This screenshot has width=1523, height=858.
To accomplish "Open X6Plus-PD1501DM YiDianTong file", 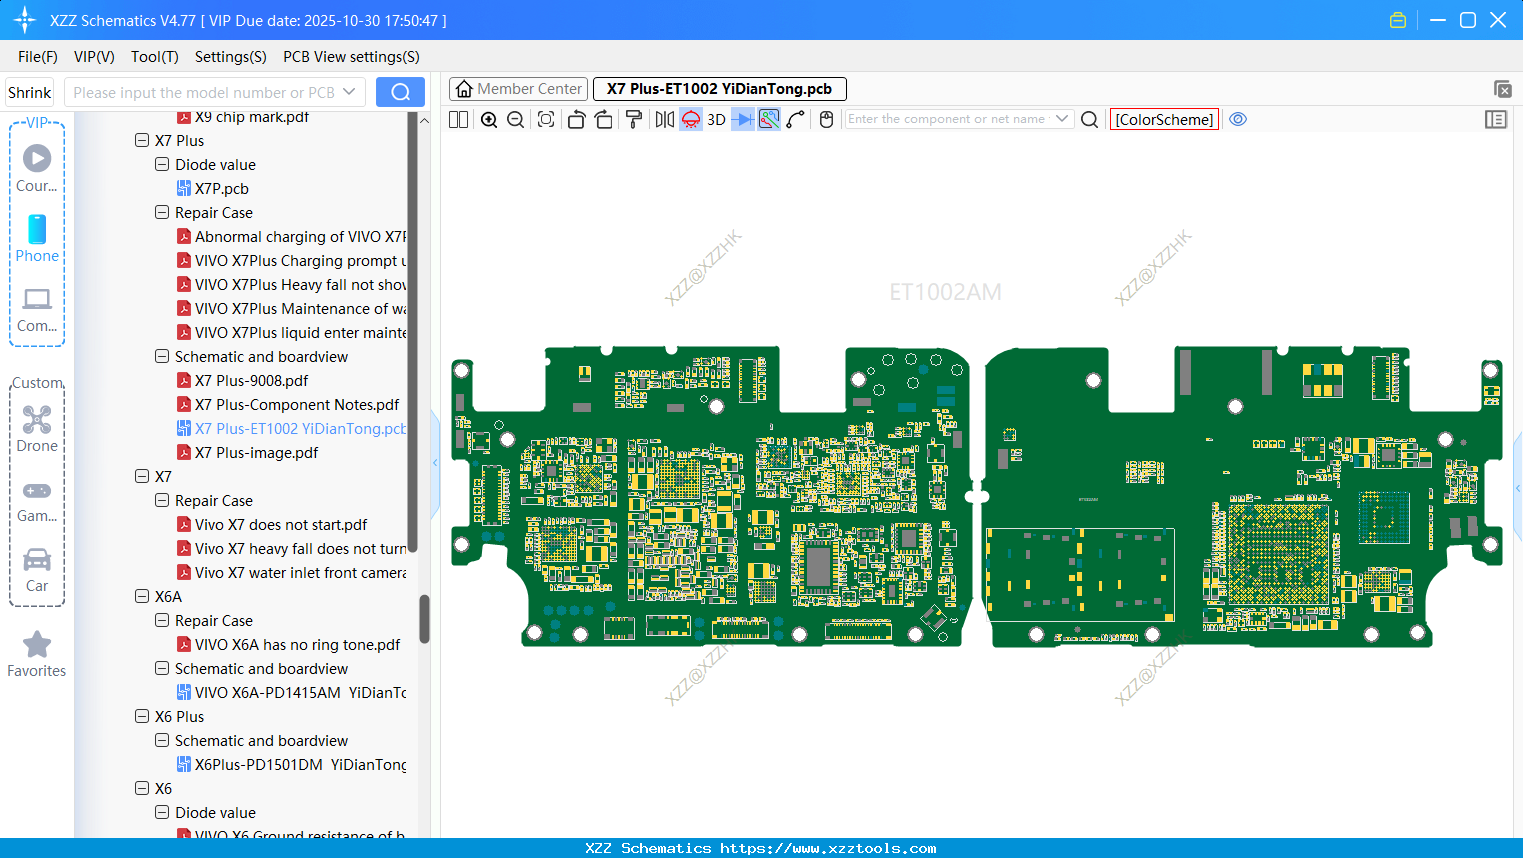I will click(292, 765).
